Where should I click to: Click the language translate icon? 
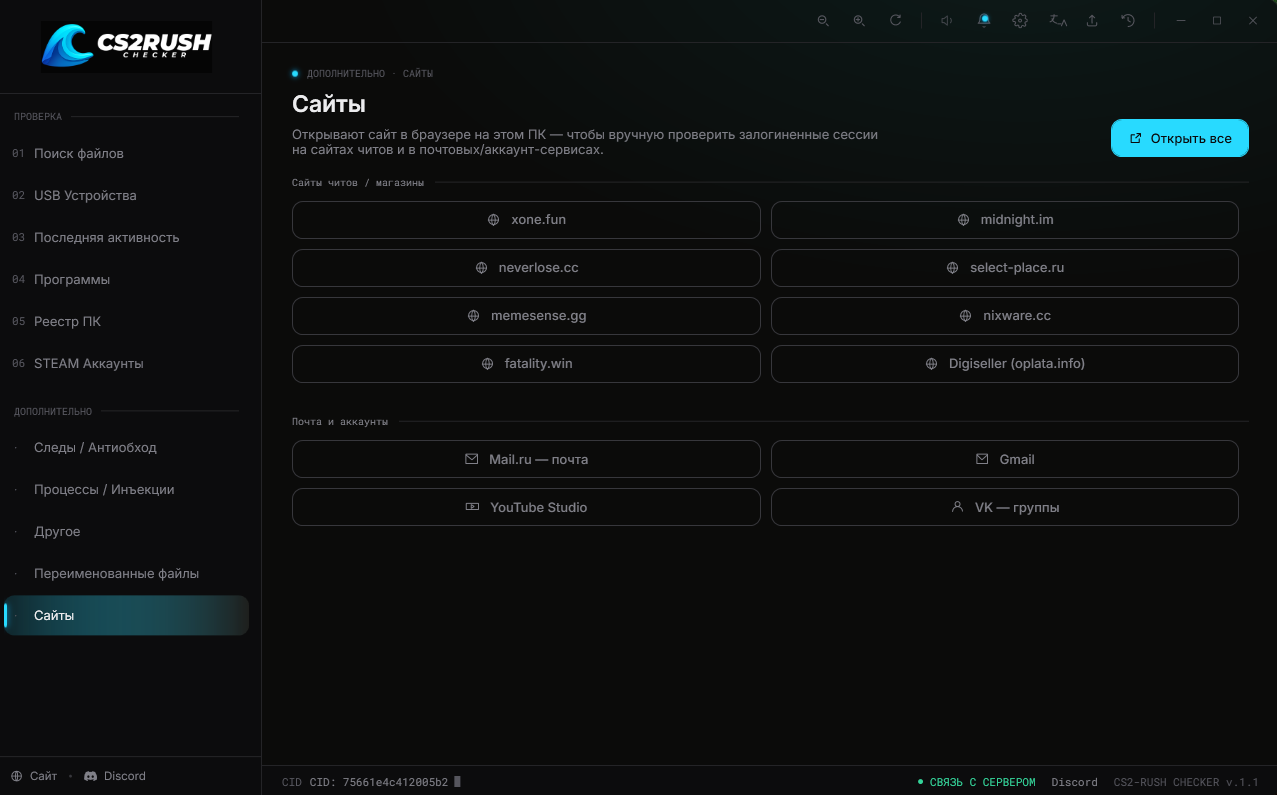click(1057, 20)
